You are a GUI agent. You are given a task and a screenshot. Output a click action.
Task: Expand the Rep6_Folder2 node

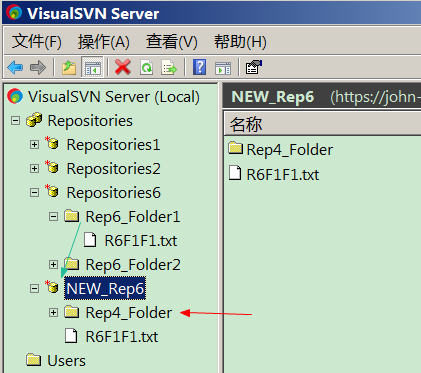(53, 265)
